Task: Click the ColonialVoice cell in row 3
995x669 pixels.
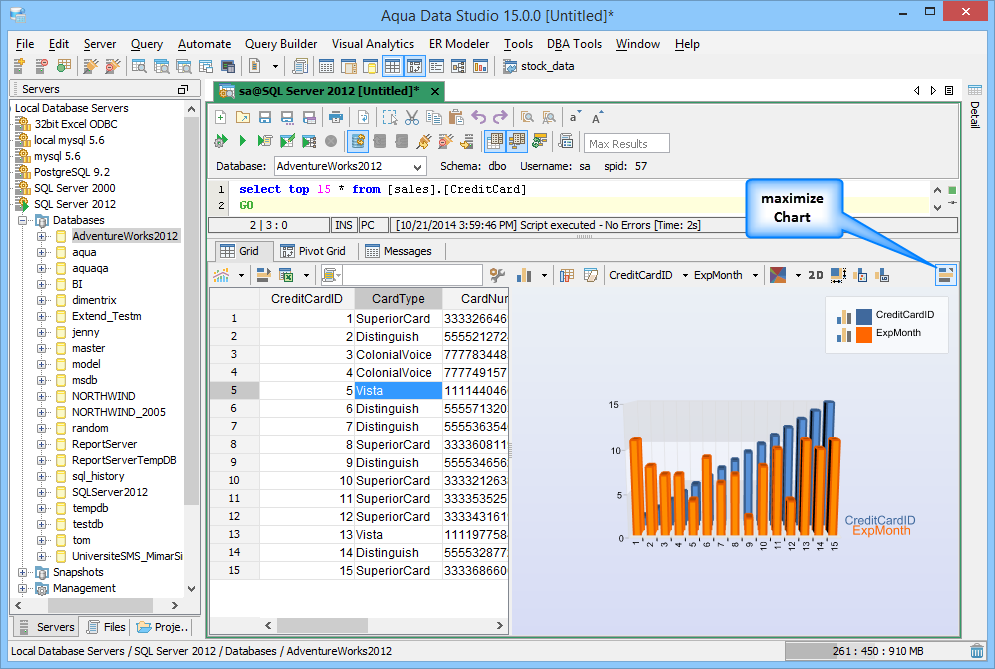Action: click(398, 355)
